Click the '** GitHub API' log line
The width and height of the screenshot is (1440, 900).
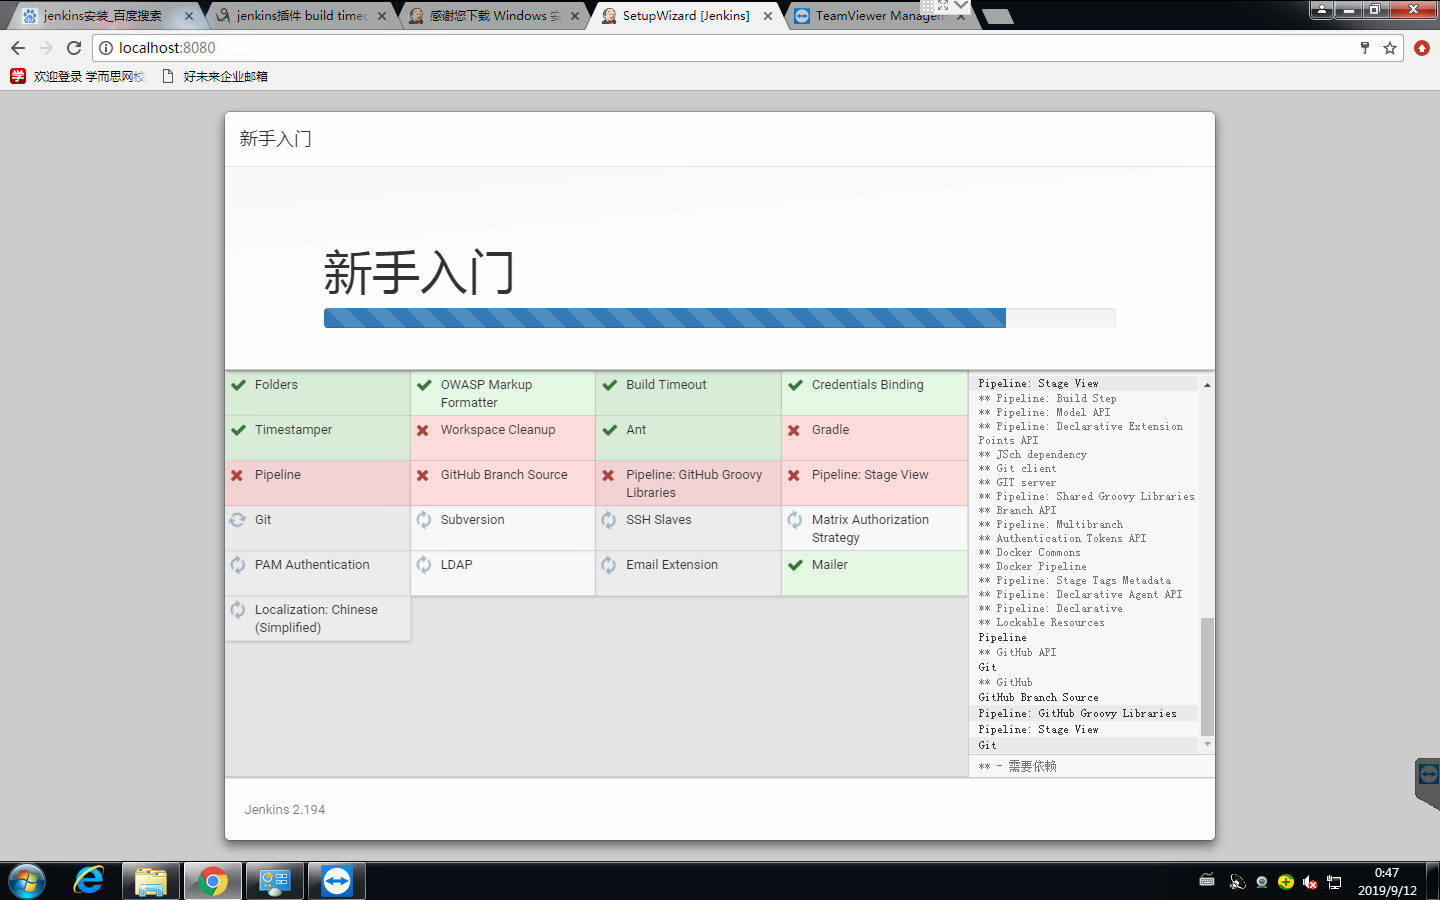tap(1017, 653)
